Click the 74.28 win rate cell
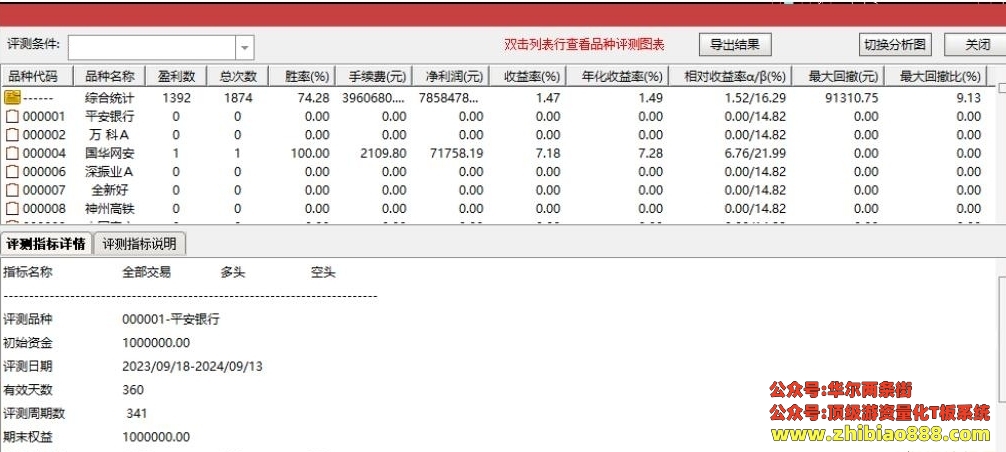The image size is (1006, 452). tap(315, 98)
